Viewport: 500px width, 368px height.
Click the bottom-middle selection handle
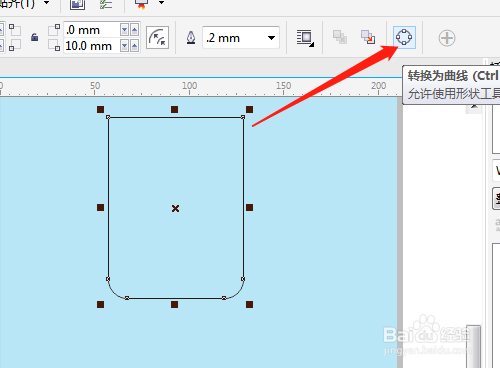(x=174, y=304)
